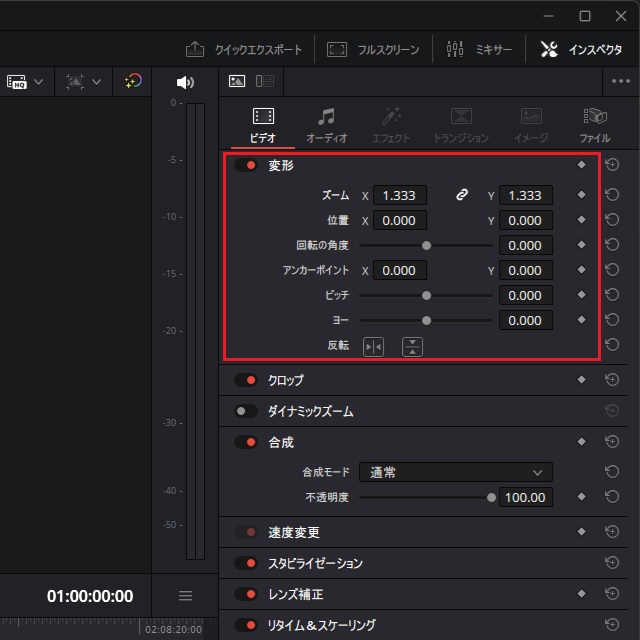Disable the 変形 toggle

246,166
